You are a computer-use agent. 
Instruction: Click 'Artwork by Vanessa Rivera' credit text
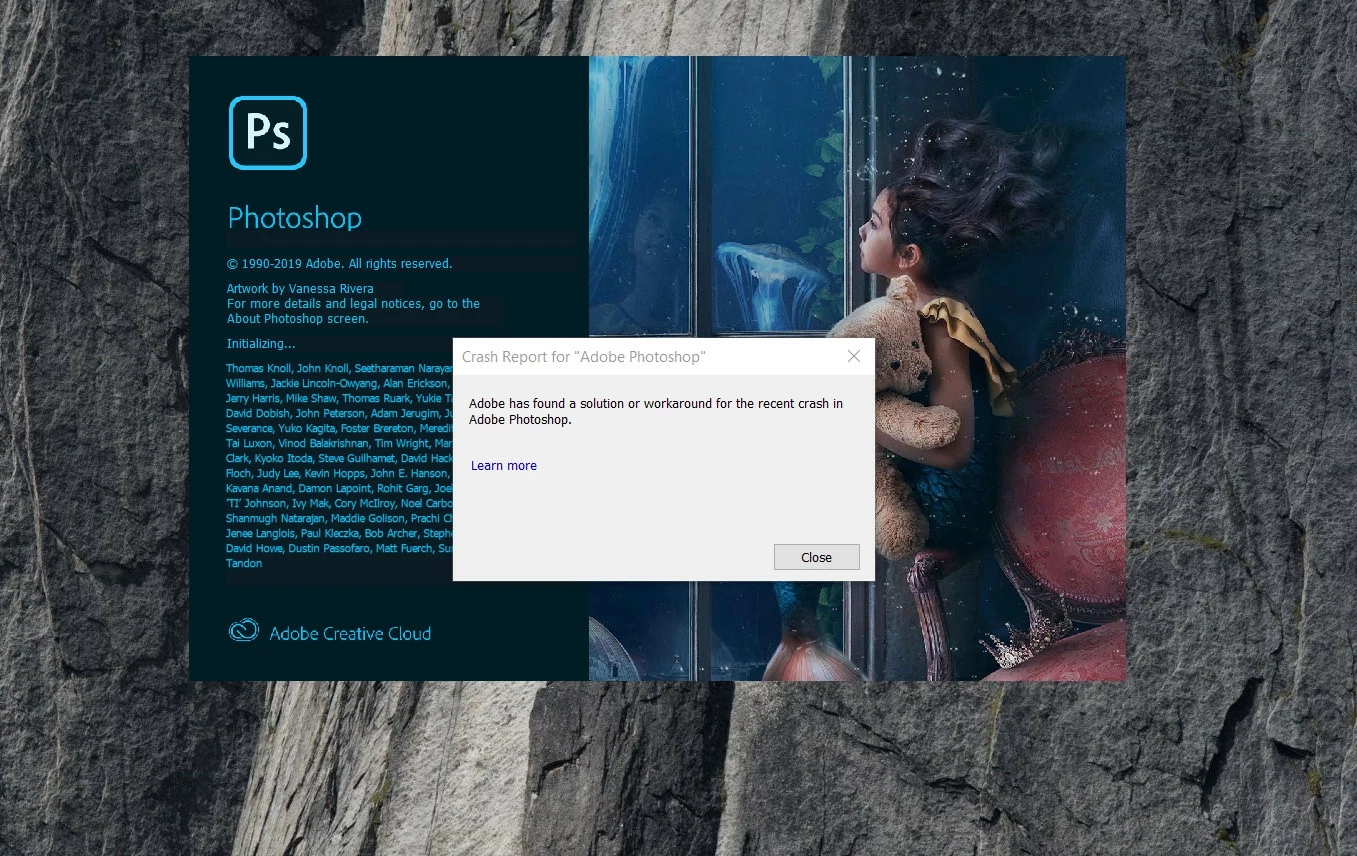pyautogui.click(x=300, y=289)
